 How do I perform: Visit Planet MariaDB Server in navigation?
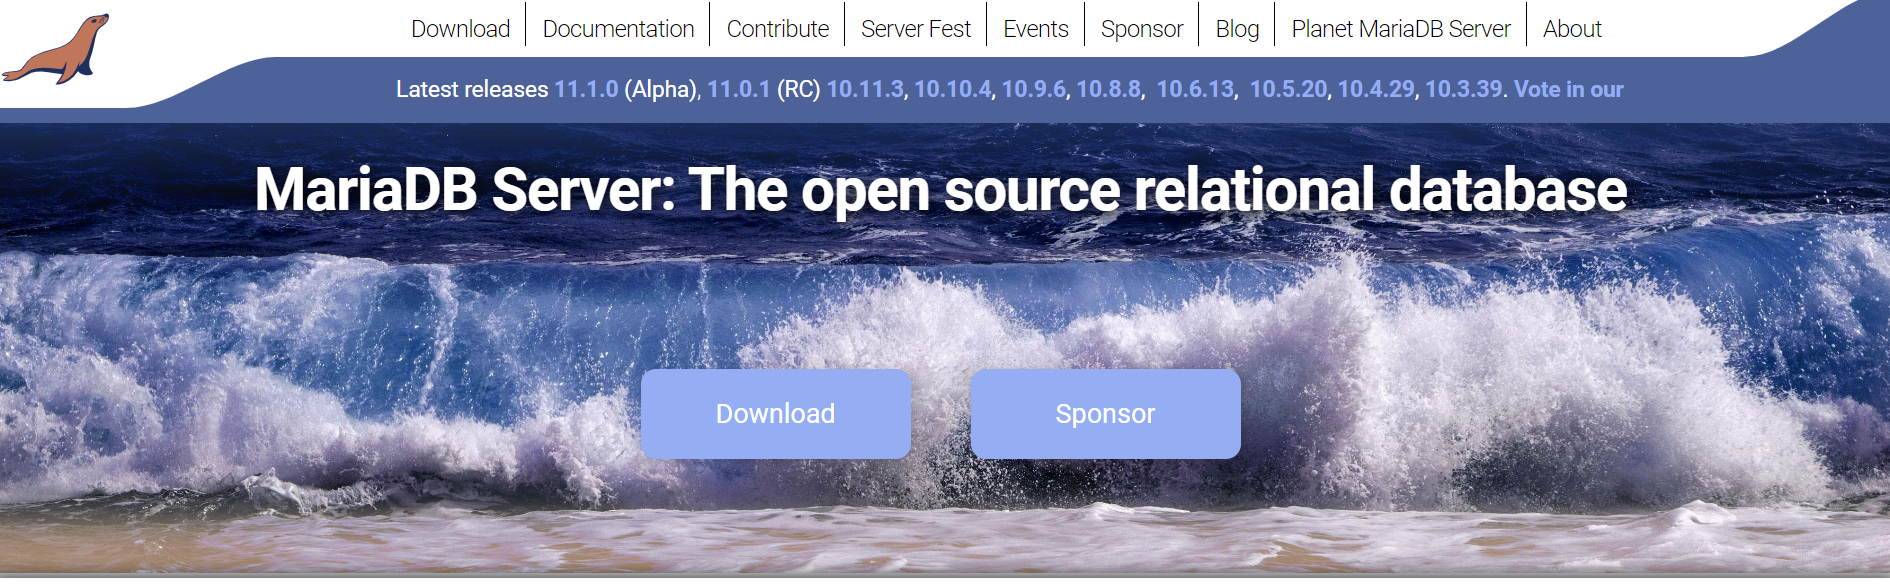1401,29
